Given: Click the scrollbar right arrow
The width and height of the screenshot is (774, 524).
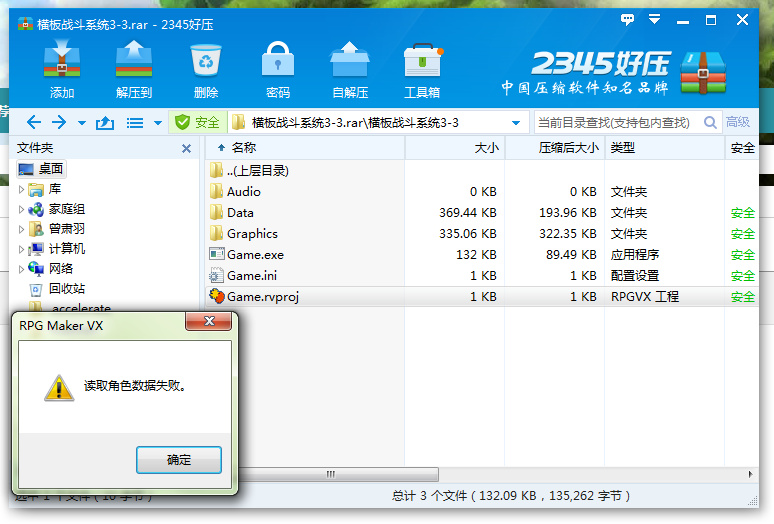Looking at the screenshot, I should click(x=750, y=474).
